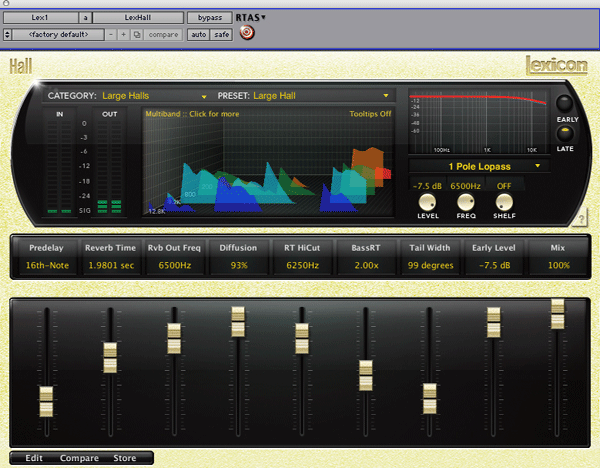Toggle the EARLY button
The image size is (600, 468).
565,103
